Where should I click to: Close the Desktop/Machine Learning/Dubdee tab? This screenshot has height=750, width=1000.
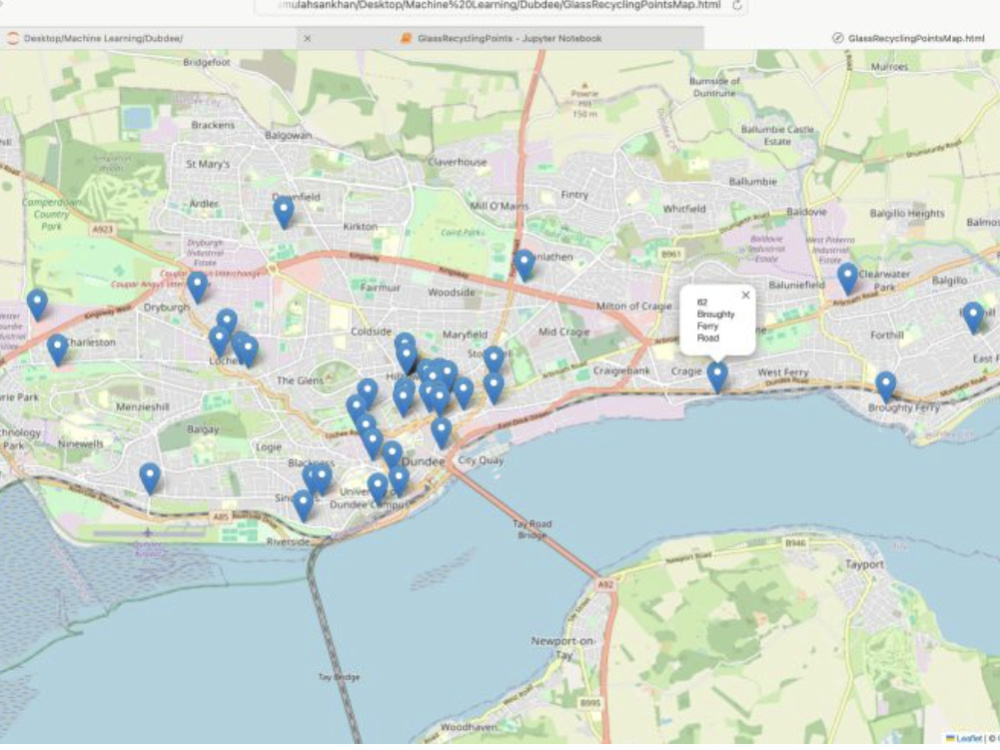point(307,38)
